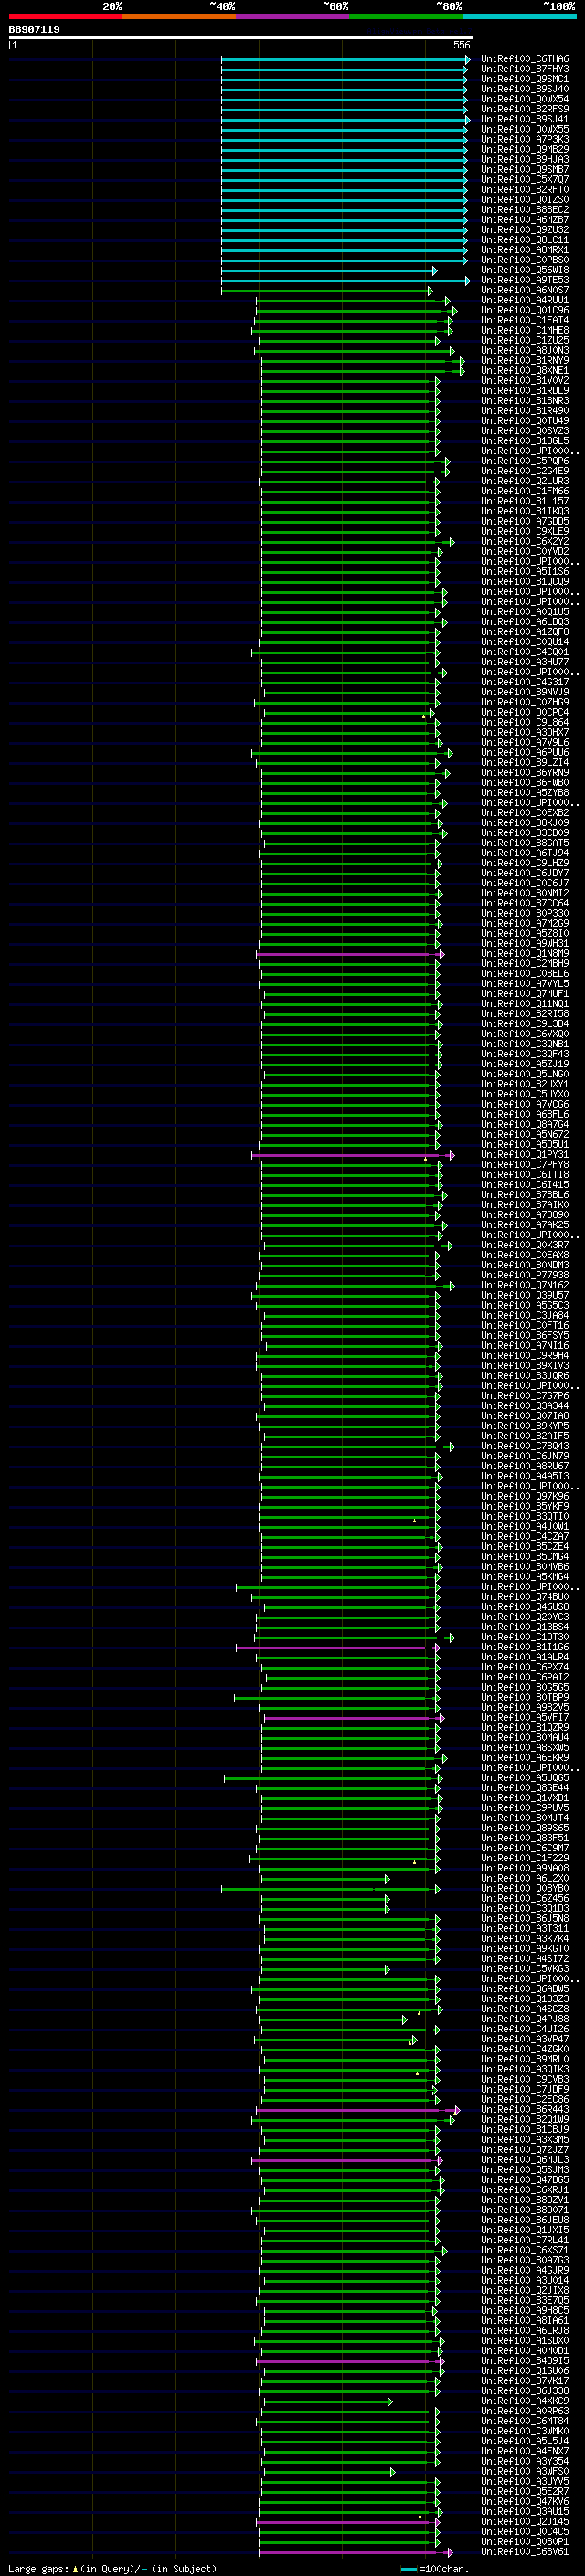Select the UniRef100_B9XIV3 label
This screenshot has height=2576, width=585.
coord(525,1367)
